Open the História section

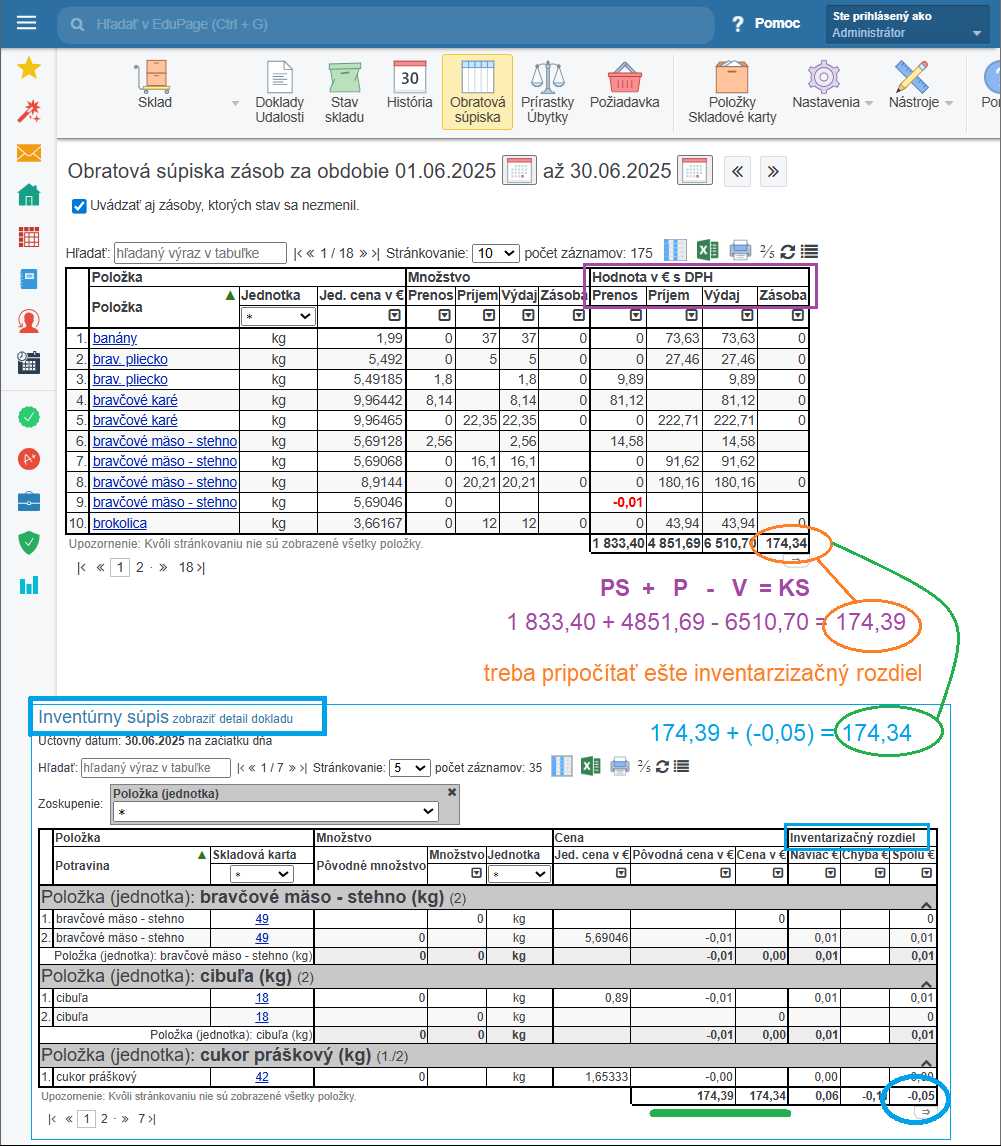point(409,86)
